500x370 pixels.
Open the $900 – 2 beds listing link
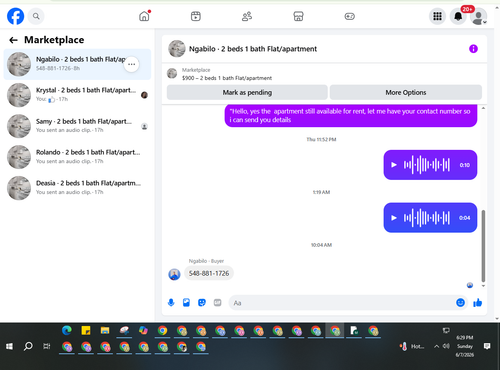(x=227, y=78)
